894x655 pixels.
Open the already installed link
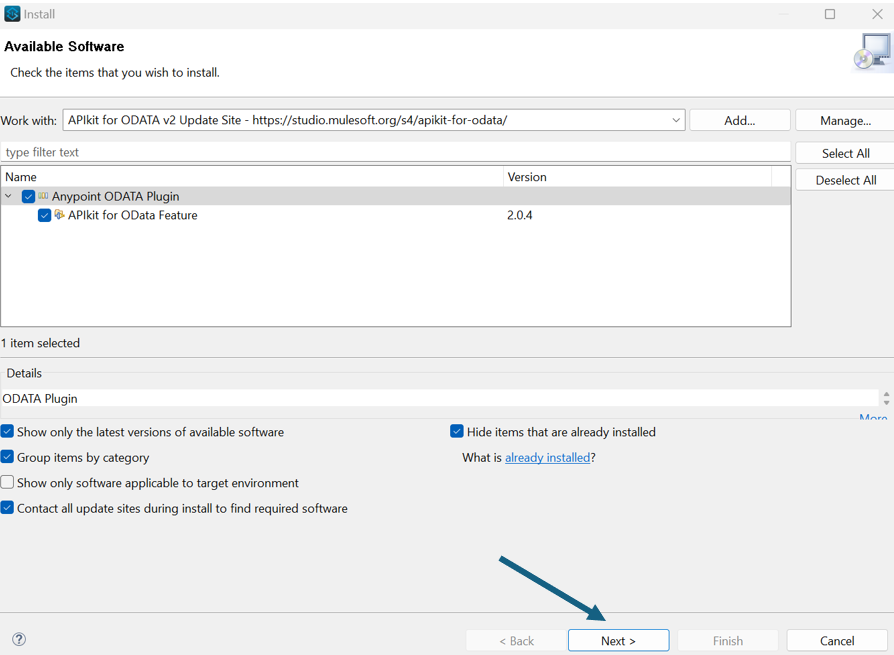coord(547,458)
